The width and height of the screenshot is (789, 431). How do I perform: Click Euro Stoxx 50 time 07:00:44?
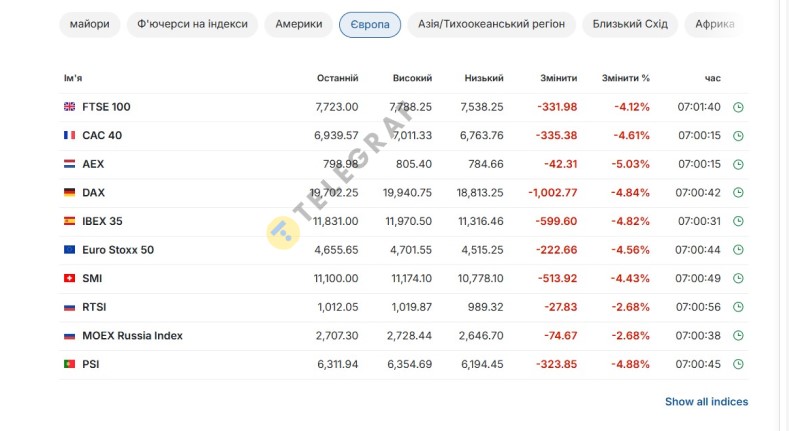[698, 250]
